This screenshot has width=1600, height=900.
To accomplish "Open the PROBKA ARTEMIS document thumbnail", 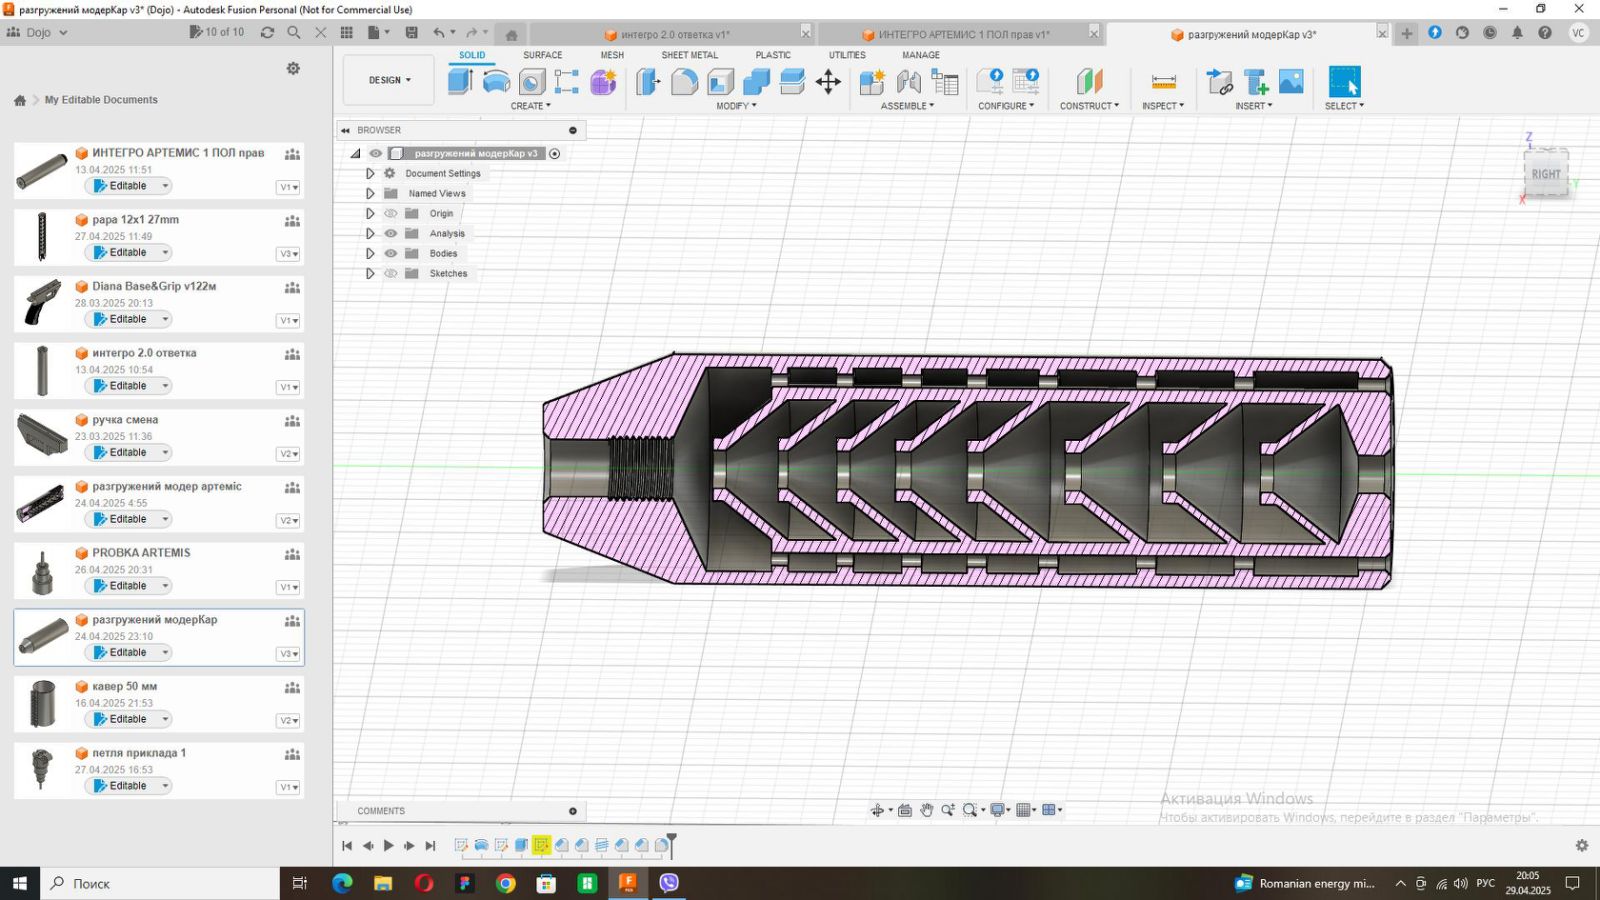I will 42,571.
